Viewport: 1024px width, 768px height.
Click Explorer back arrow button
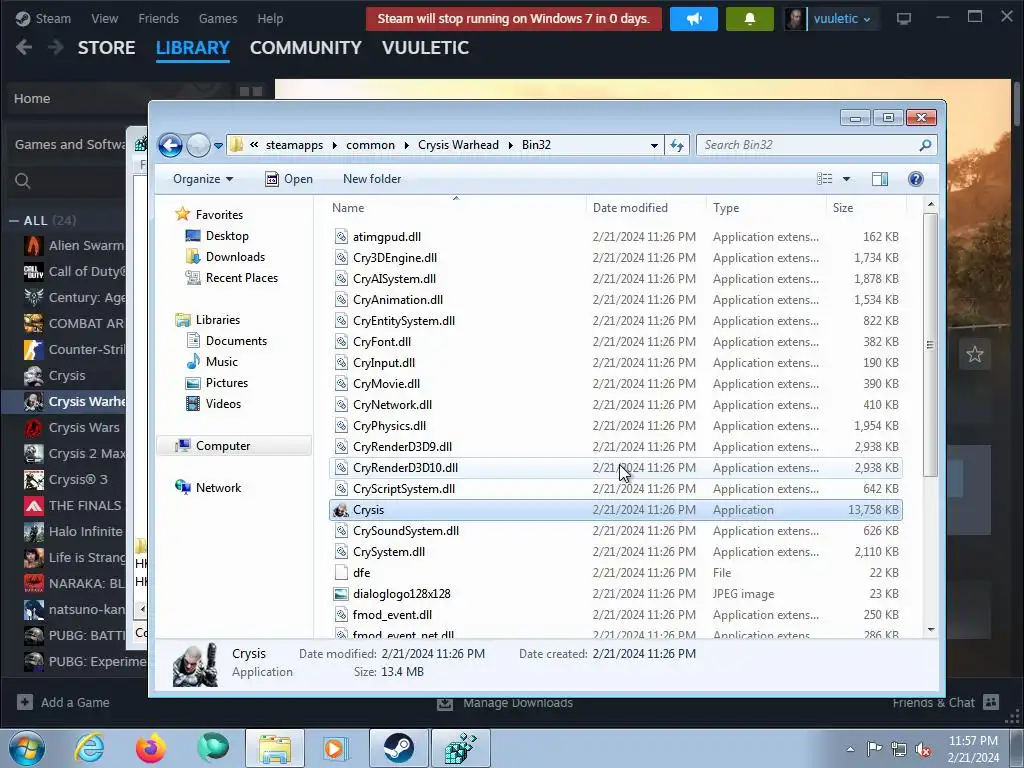170,145
